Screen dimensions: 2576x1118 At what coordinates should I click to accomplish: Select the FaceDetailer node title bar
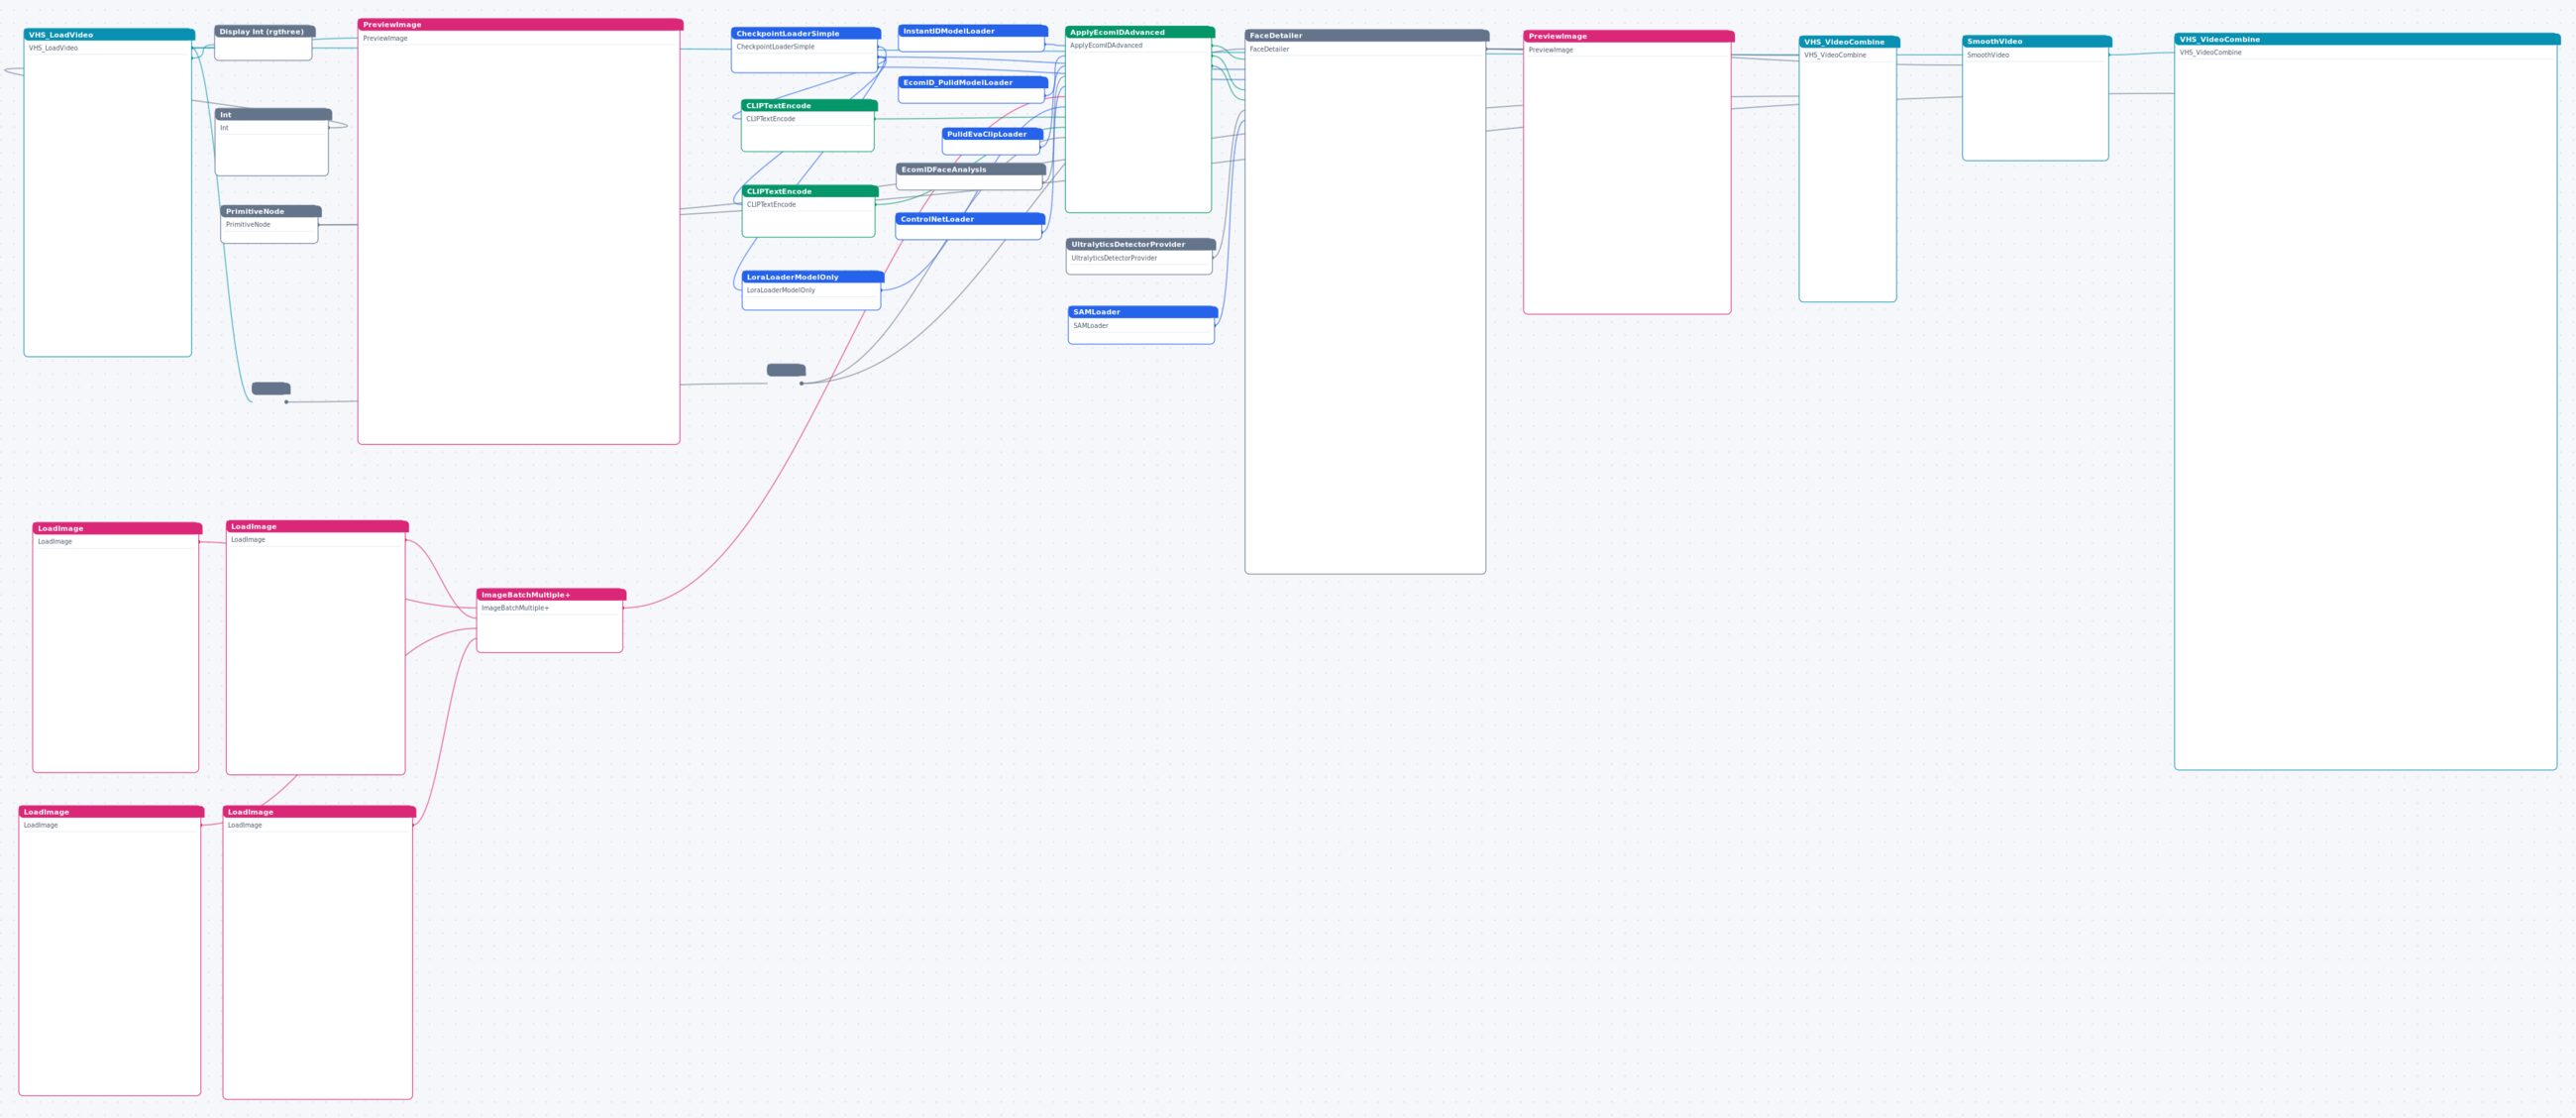pyautogui.click(x=1366, y=35)
